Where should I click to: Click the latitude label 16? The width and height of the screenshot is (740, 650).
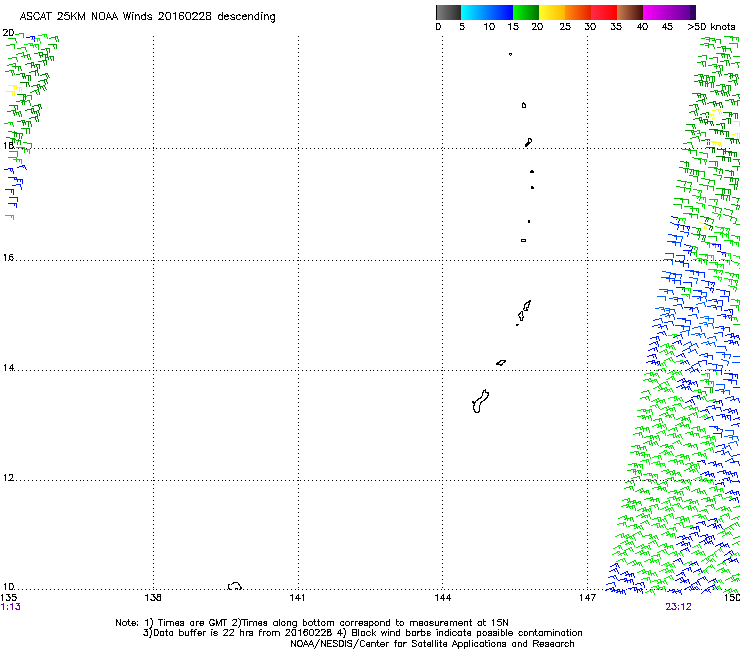point(8,257)
